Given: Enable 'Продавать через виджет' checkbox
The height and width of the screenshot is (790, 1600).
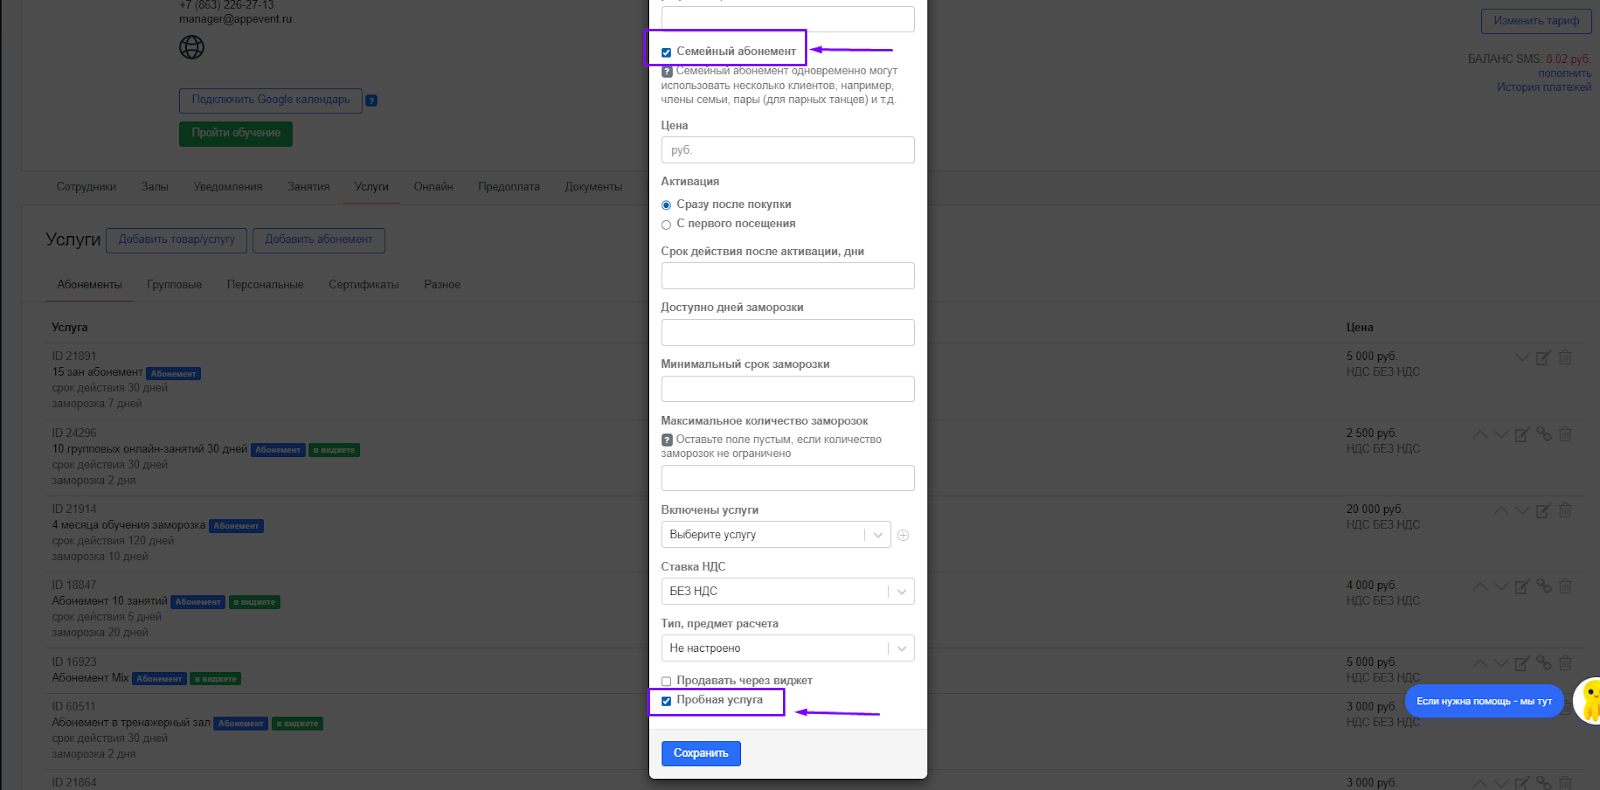Looking at the screenshot, I should click(666, 681).
